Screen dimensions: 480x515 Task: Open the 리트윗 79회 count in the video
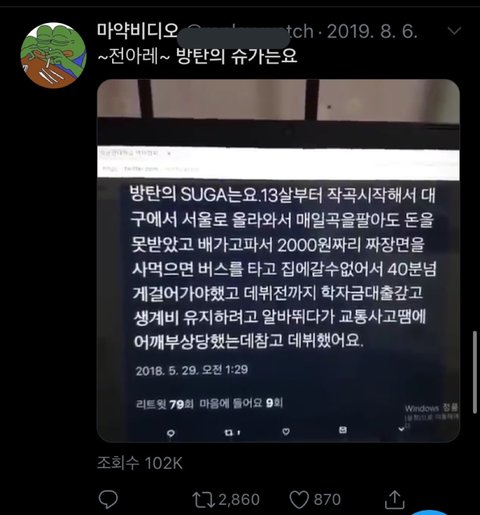tap(165, 404)
